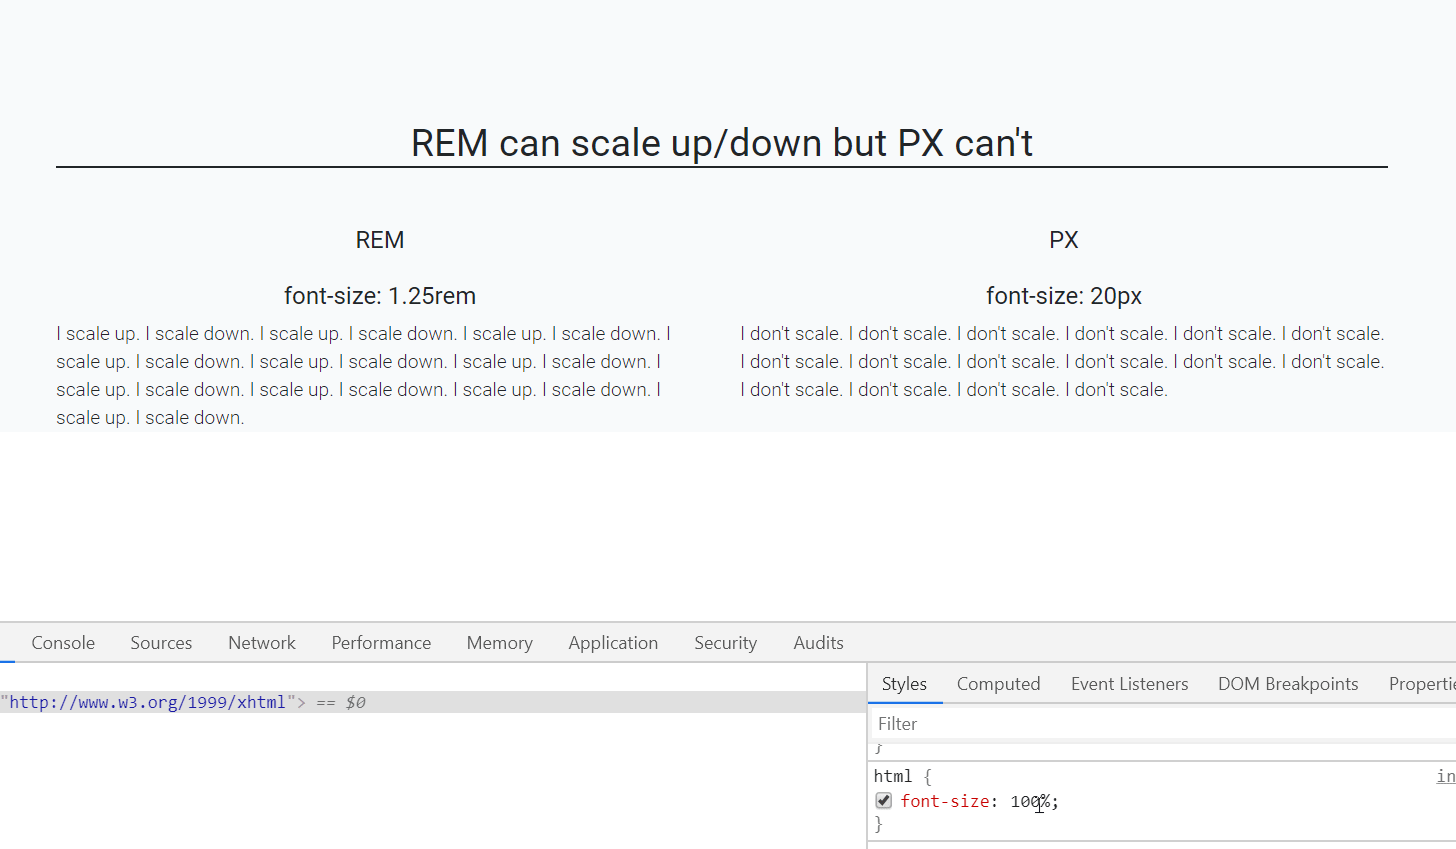Open the Network panel tab

[x=262, y=643]
